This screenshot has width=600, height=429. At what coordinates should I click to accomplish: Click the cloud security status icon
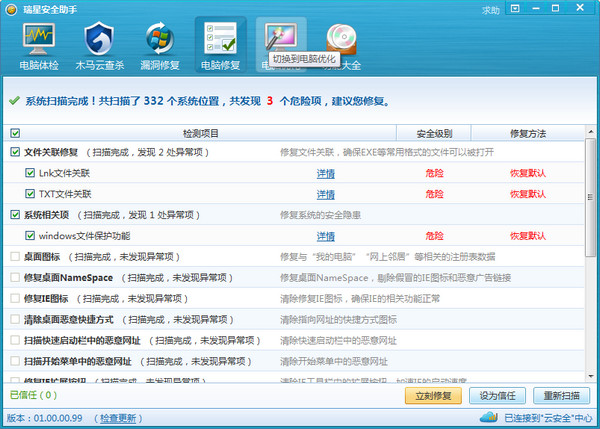click(x=496, y=417)
